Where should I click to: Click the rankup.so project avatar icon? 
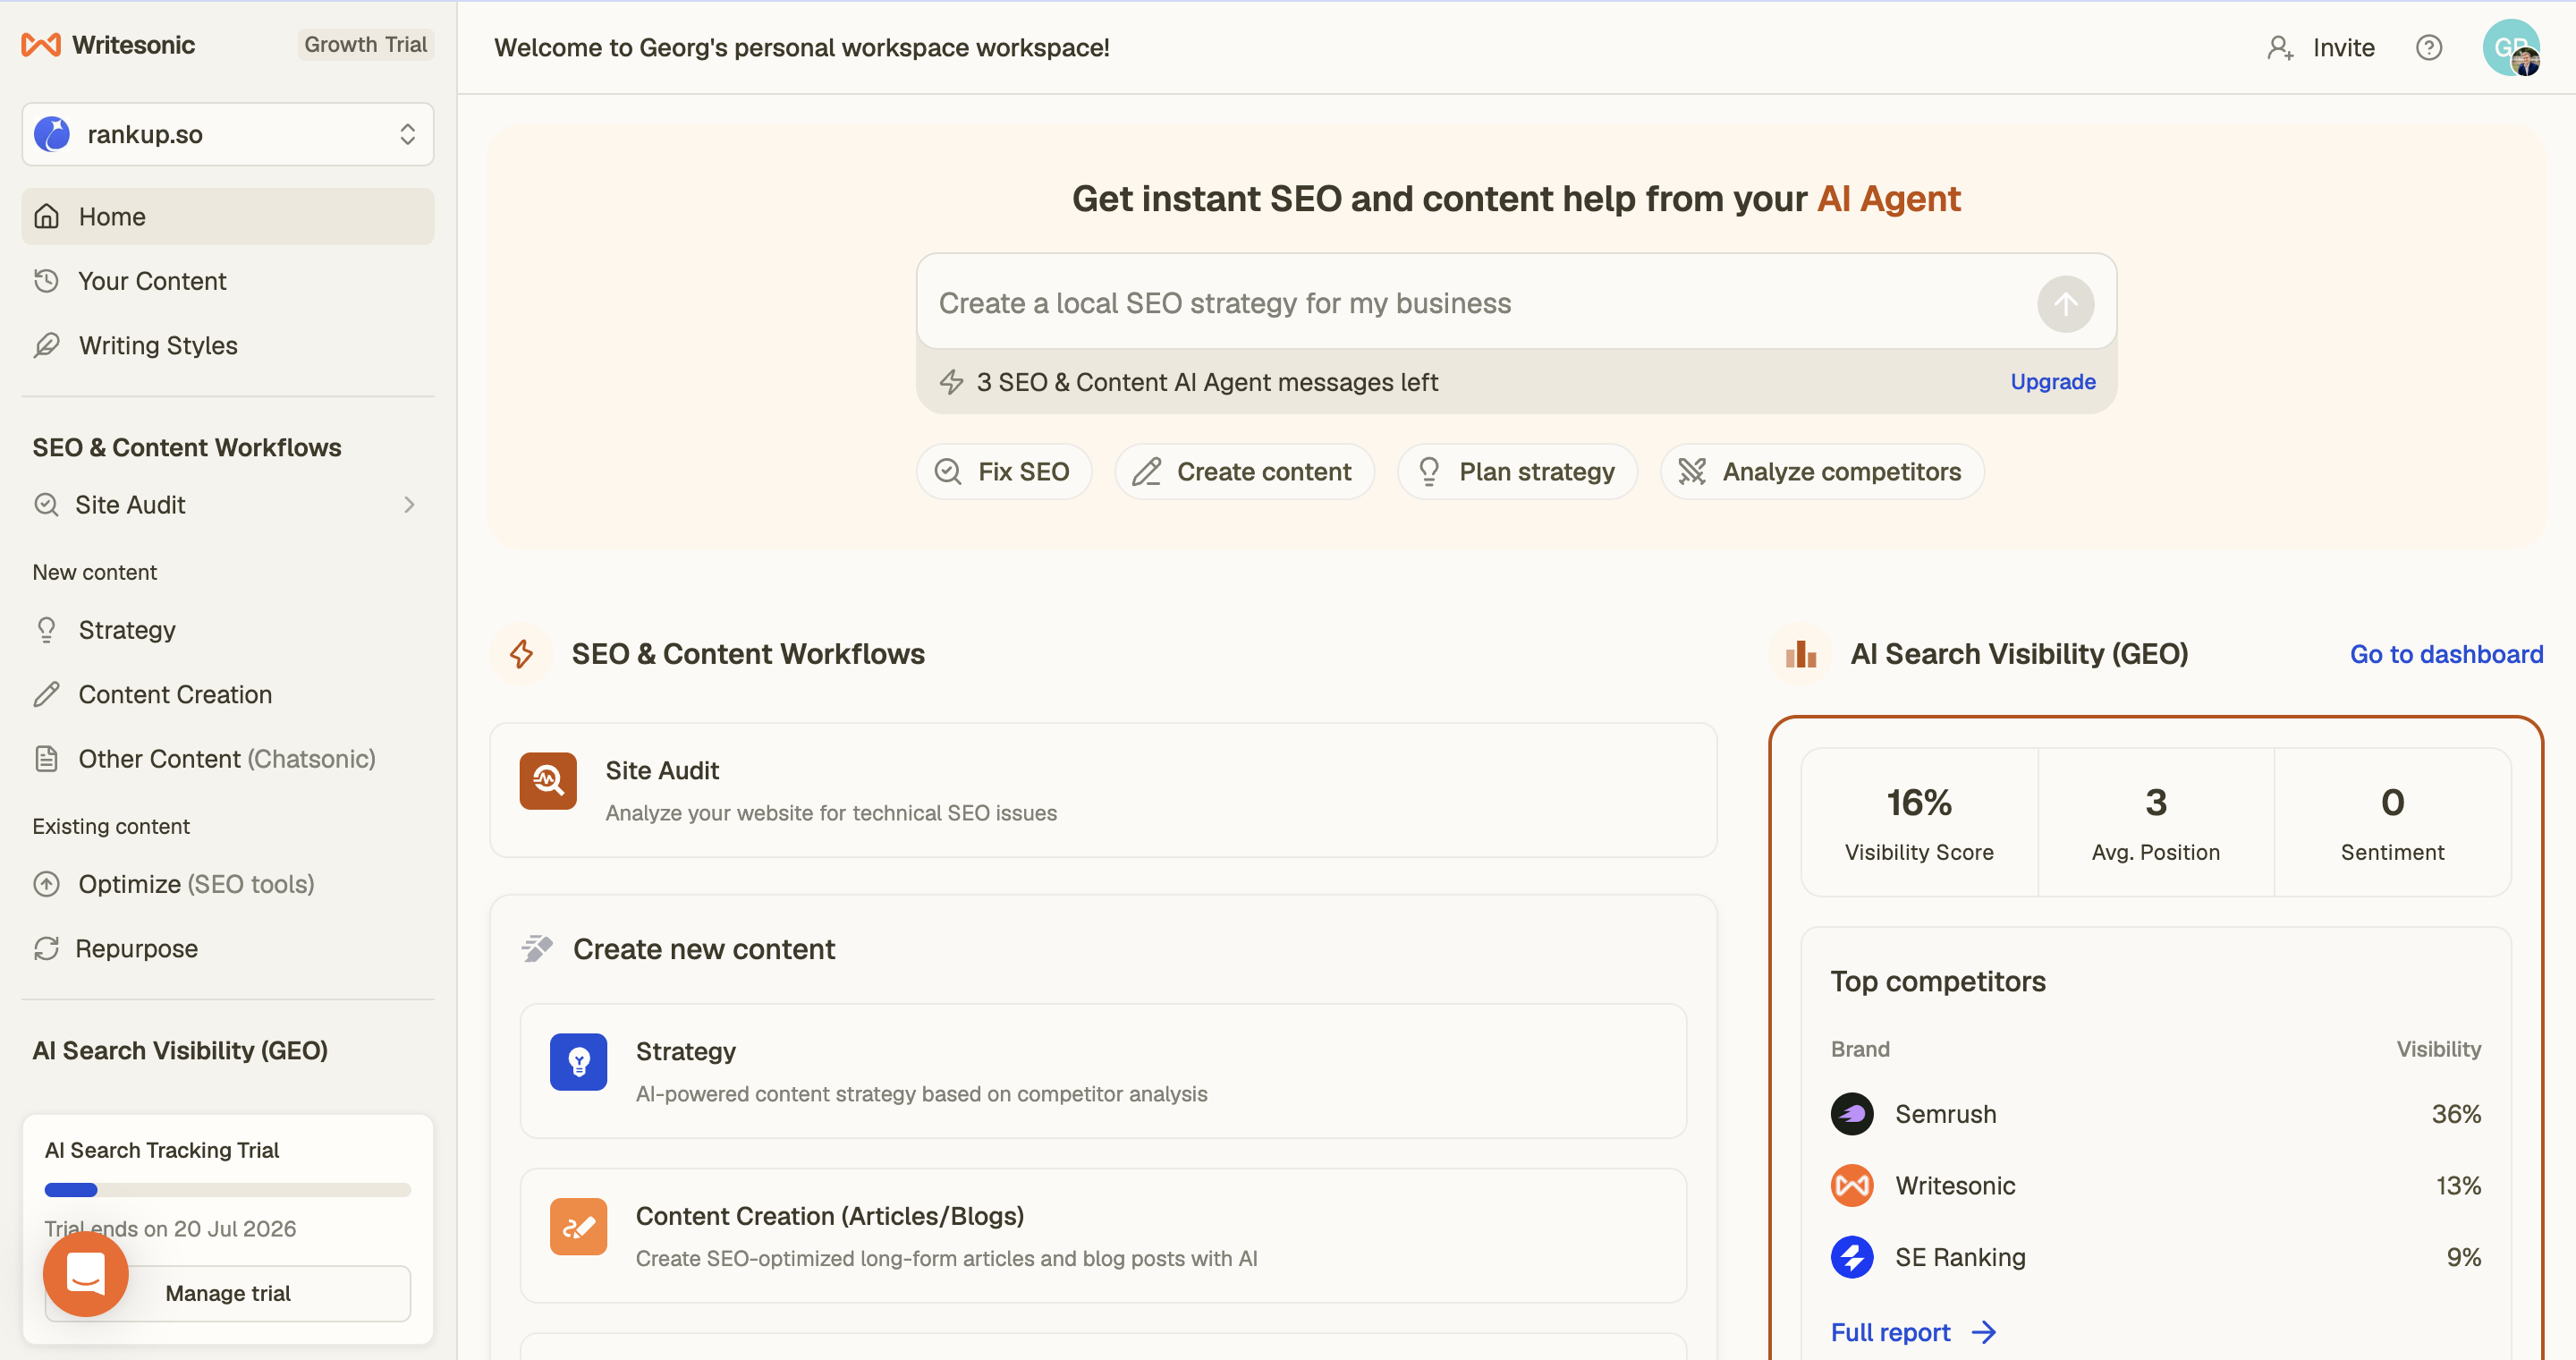tap(52, 134)
